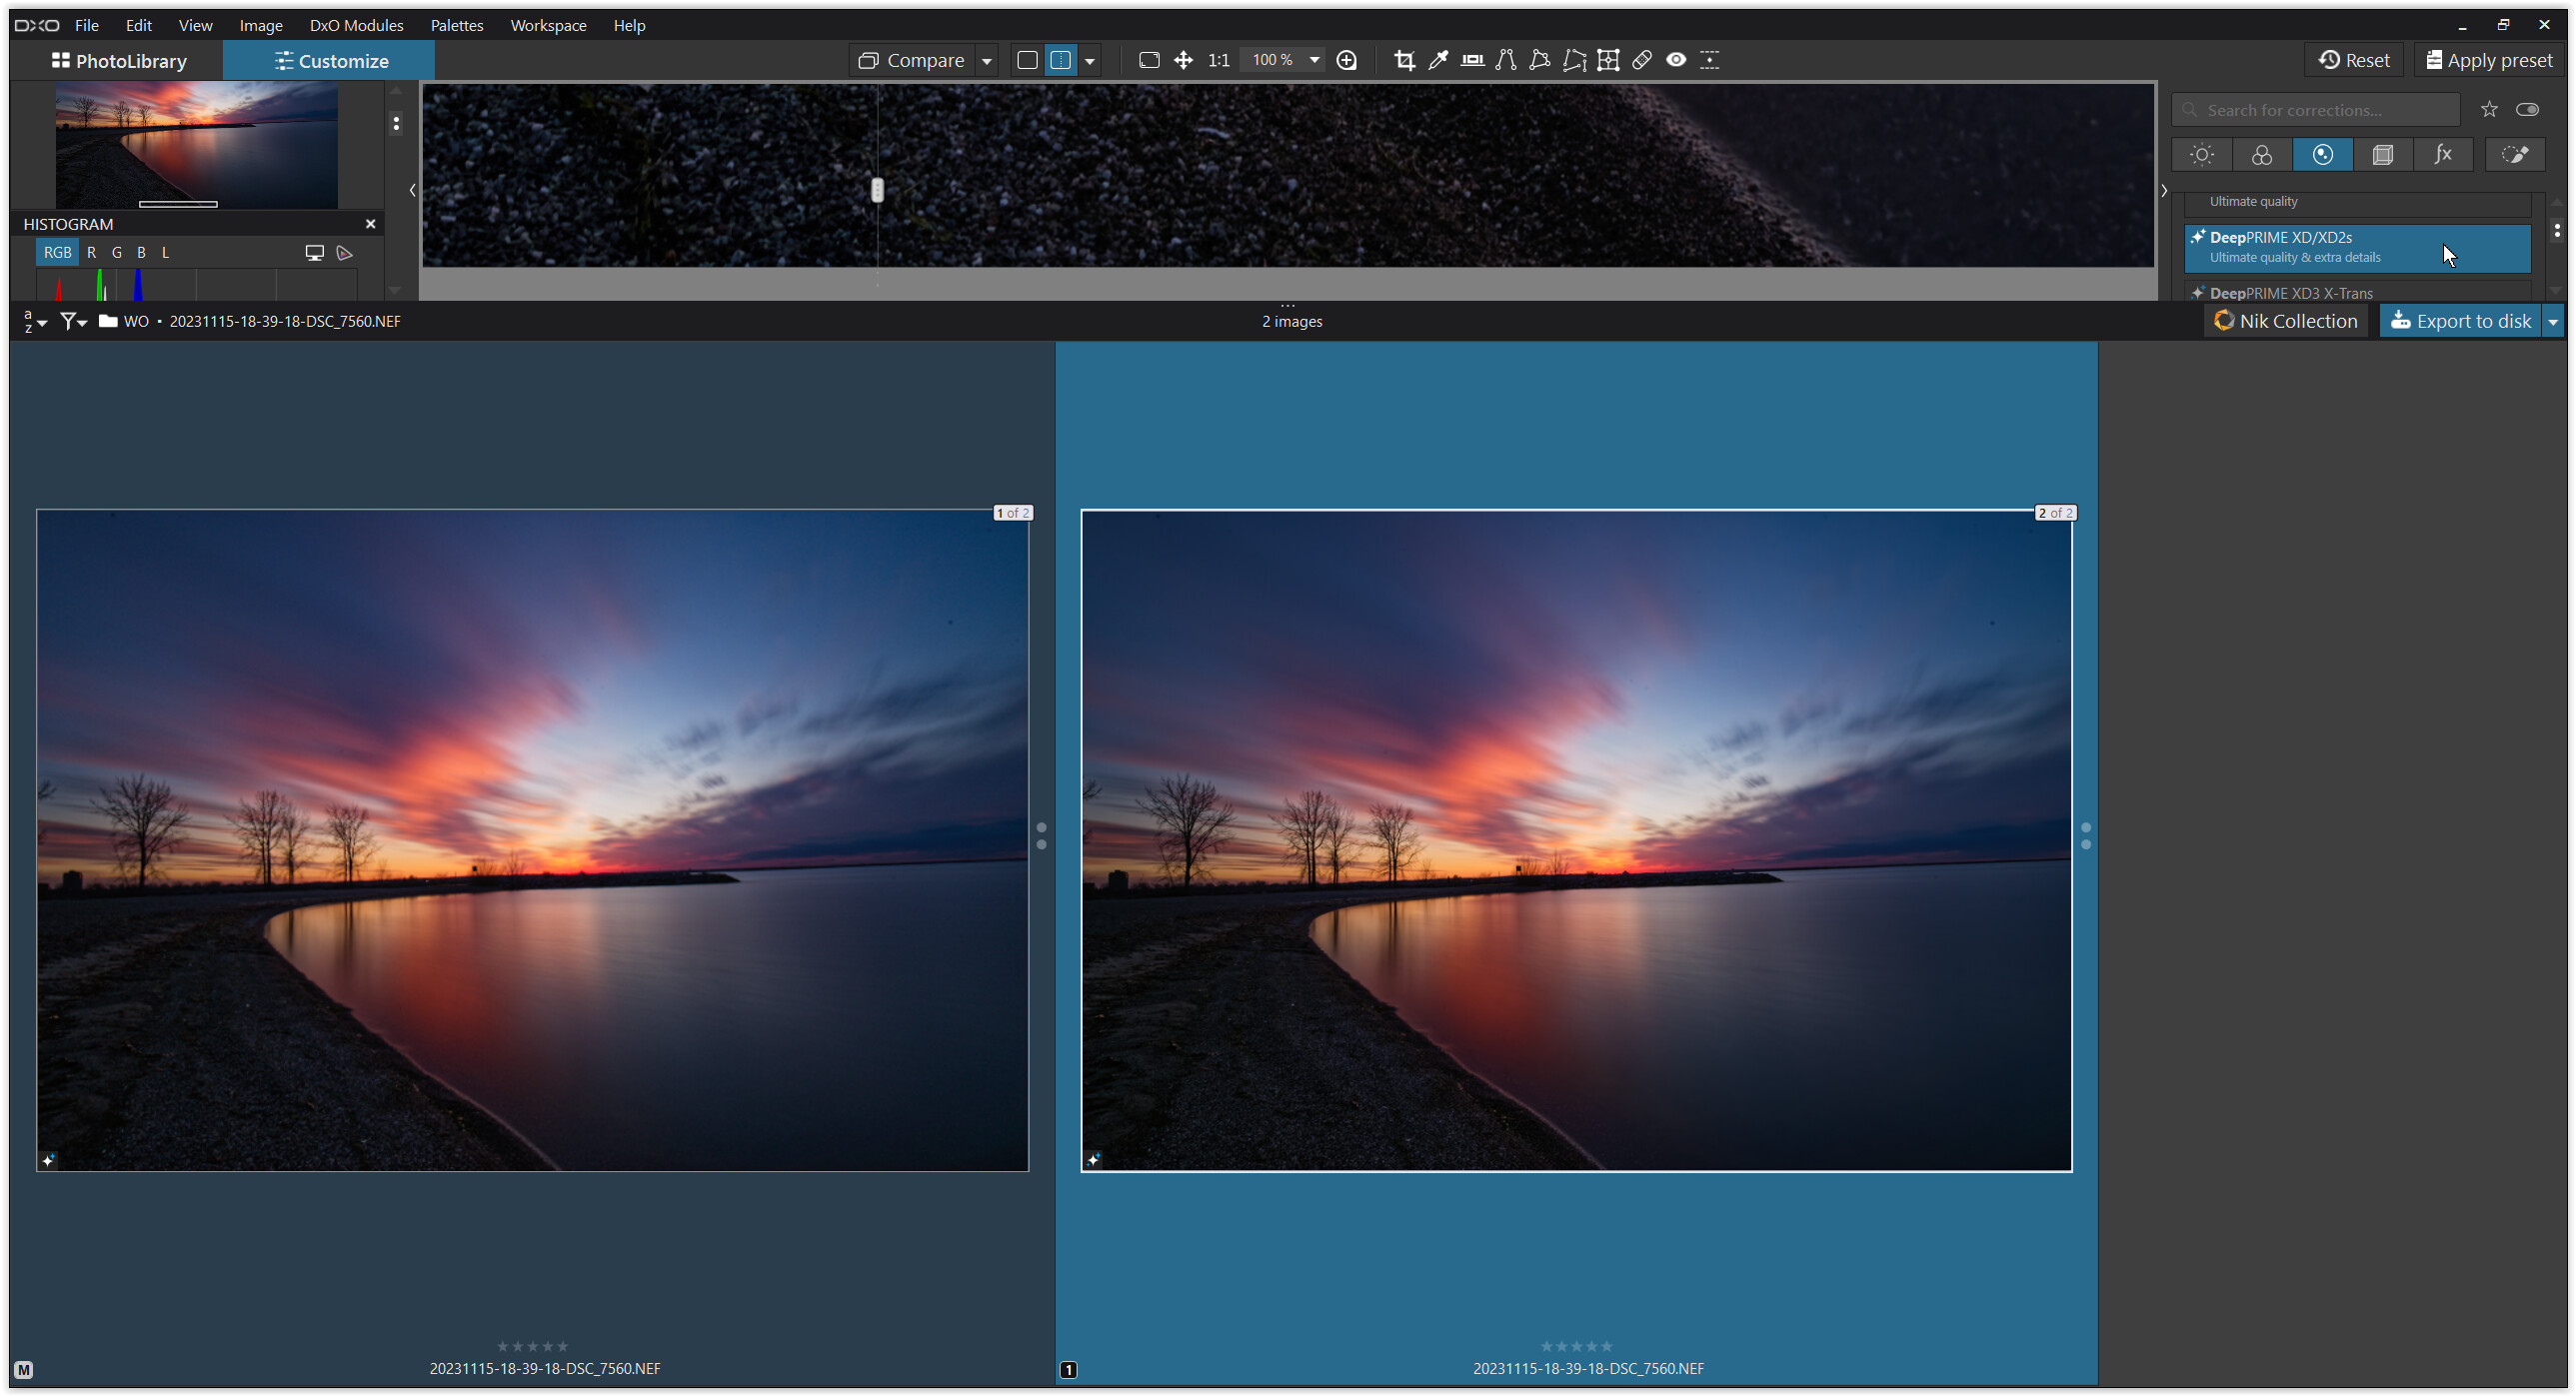This screenshot has height=1396, width=2576.
Task: Open the zoom percentage dropdown
Action: point(1314,60)
